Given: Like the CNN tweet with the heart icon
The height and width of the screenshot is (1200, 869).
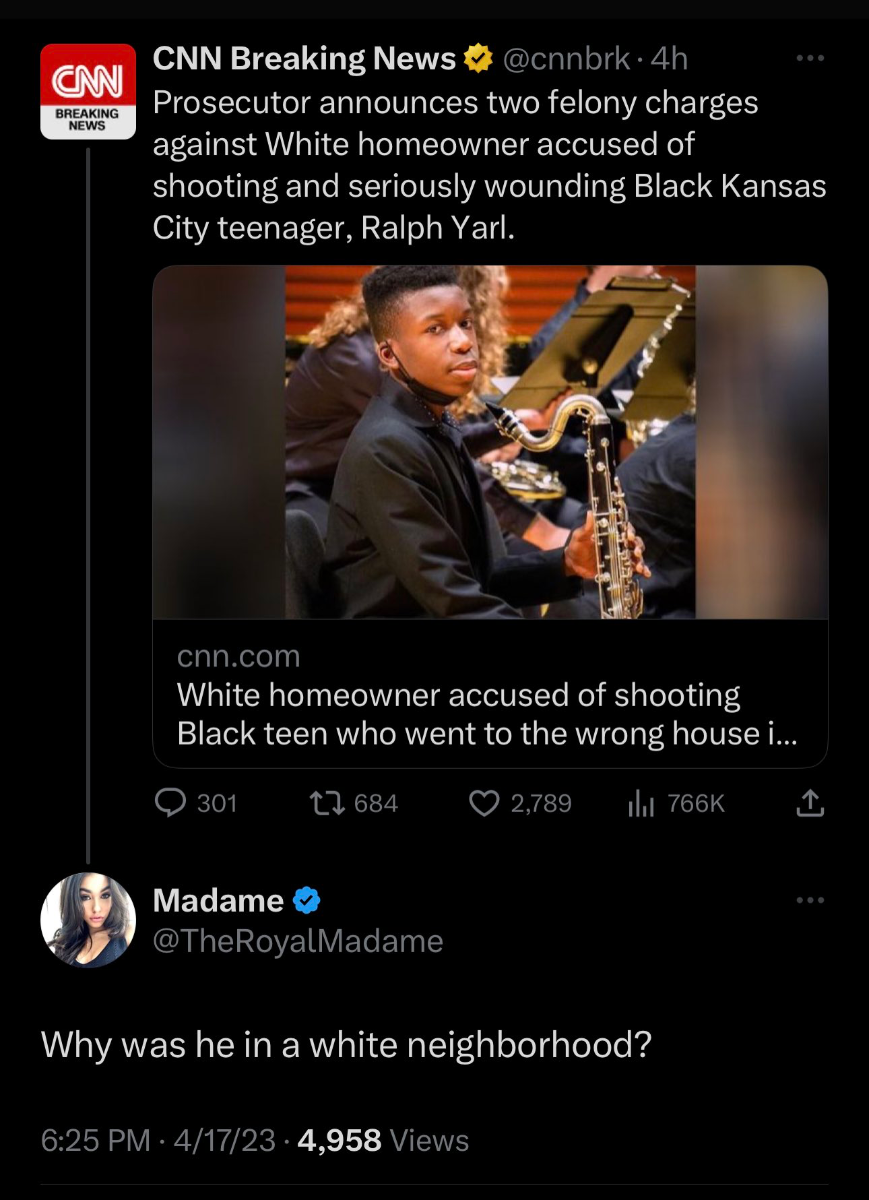Looking at the screenshot, I should pyautogui.click(x=484, y=803).
